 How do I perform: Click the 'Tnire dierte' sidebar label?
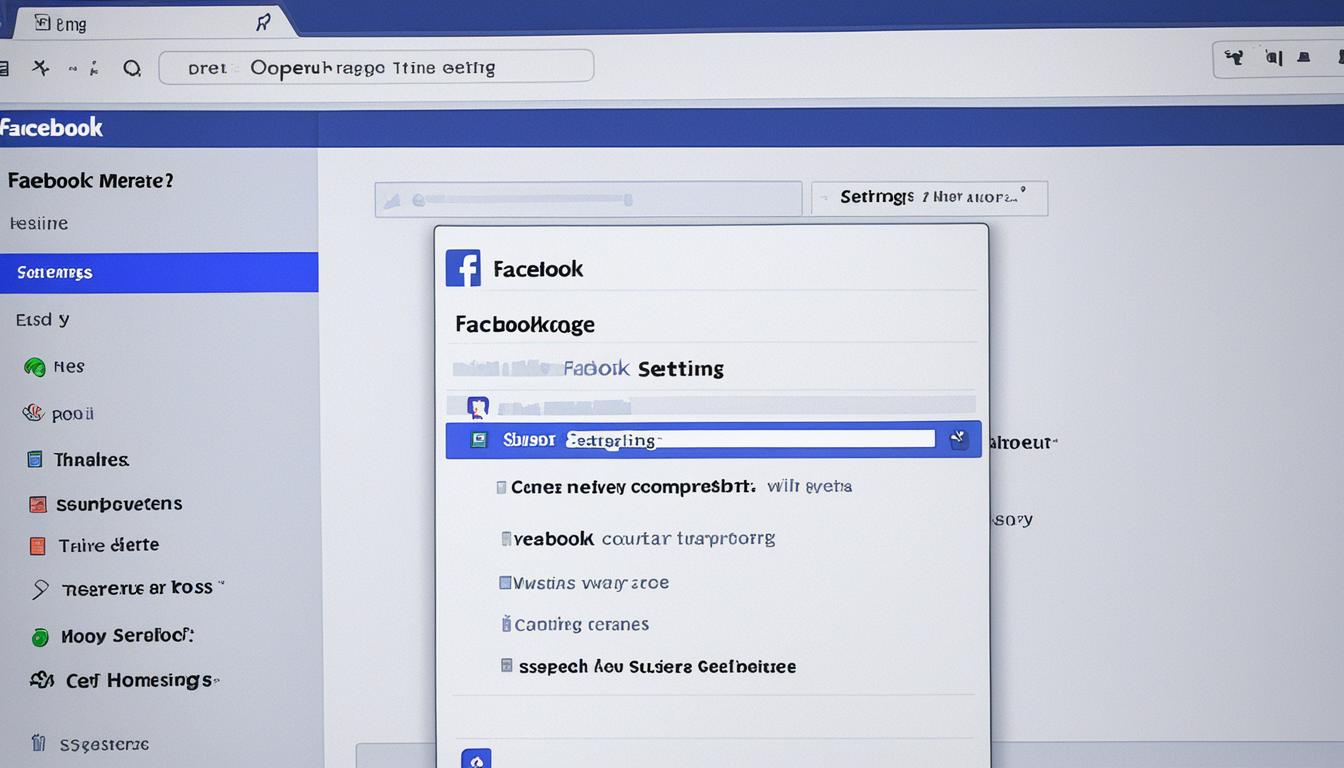109,545
